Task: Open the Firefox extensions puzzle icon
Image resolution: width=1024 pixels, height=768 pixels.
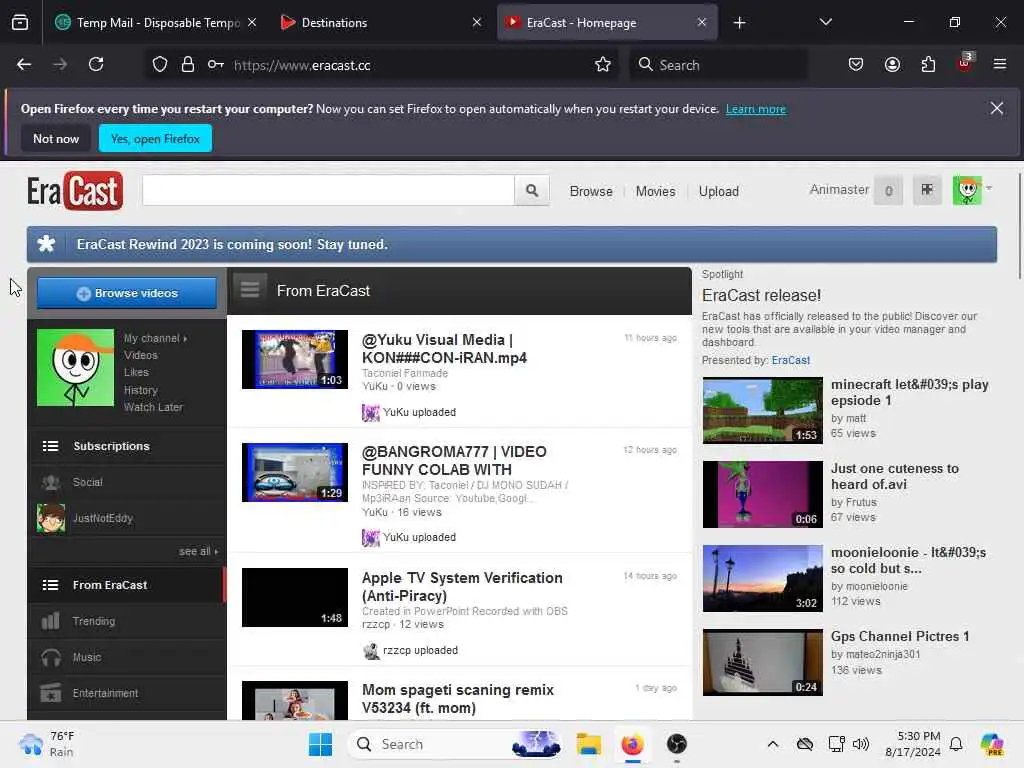Action: point(928,64)
